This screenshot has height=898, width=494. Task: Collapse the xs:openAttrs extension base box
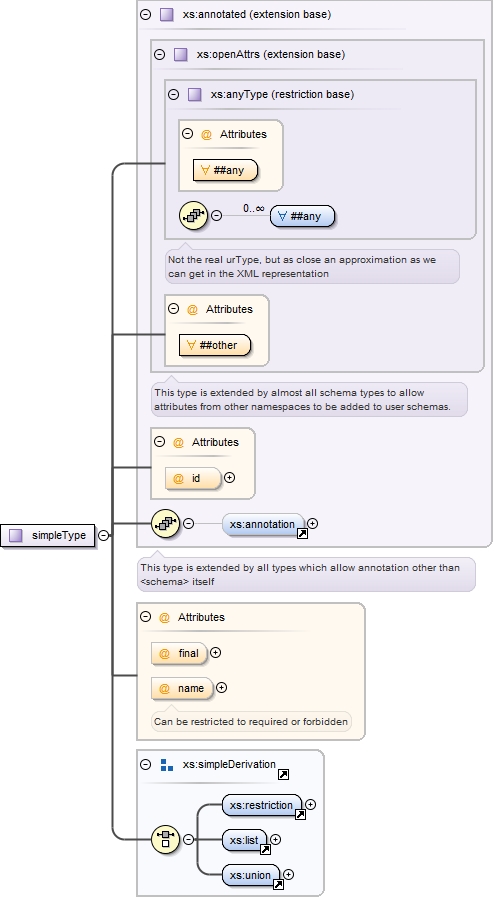click(x=160, y=54)
